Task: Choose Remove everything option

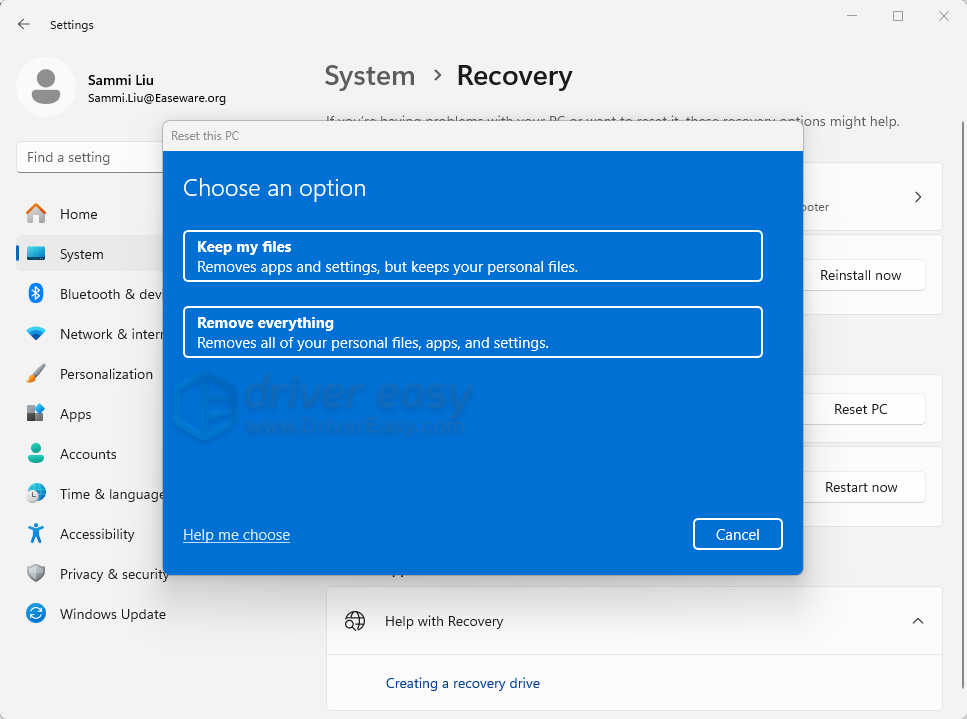Action: coord(472,331)
